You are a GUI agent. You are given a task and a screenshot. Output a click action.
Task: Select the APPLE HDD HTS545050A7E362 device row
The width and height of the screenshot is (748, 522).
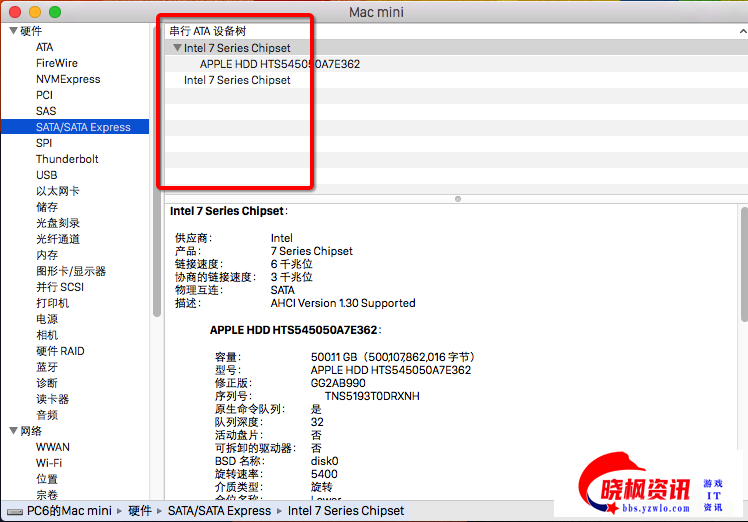coord(456,64)
